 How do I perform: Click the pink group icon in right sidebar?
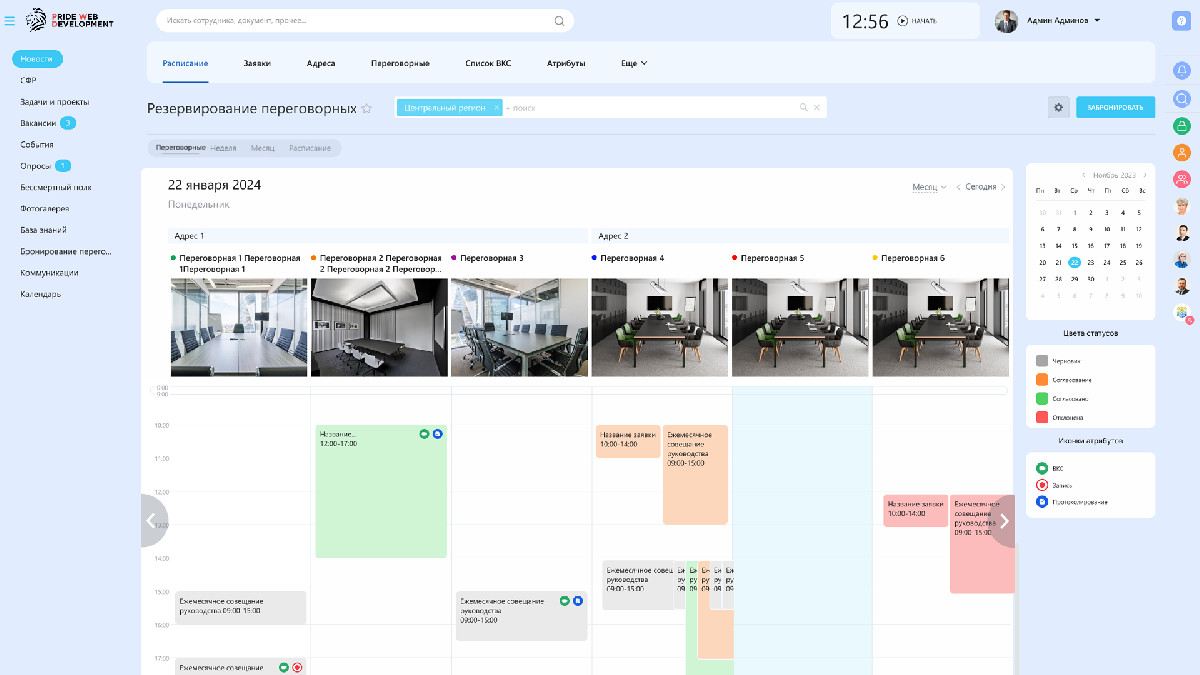click(1181, 179)
